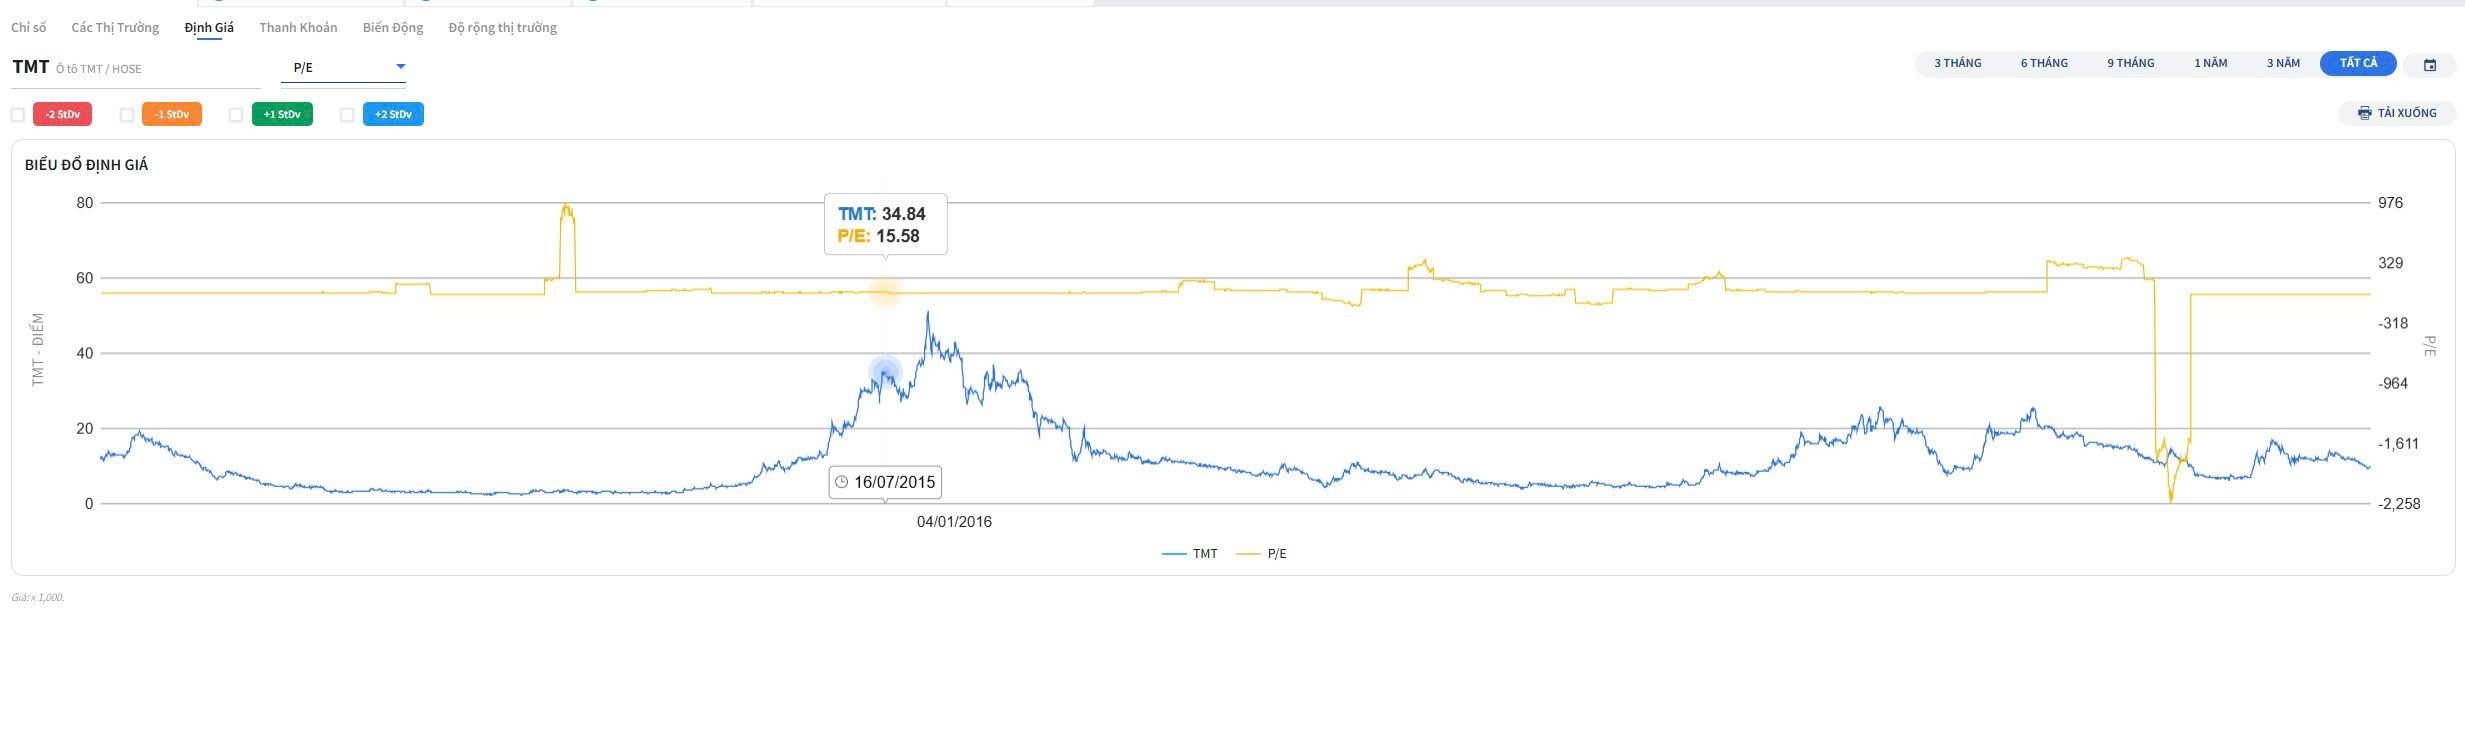Enable the -1 StDv checkbox

tap(127, 115)
